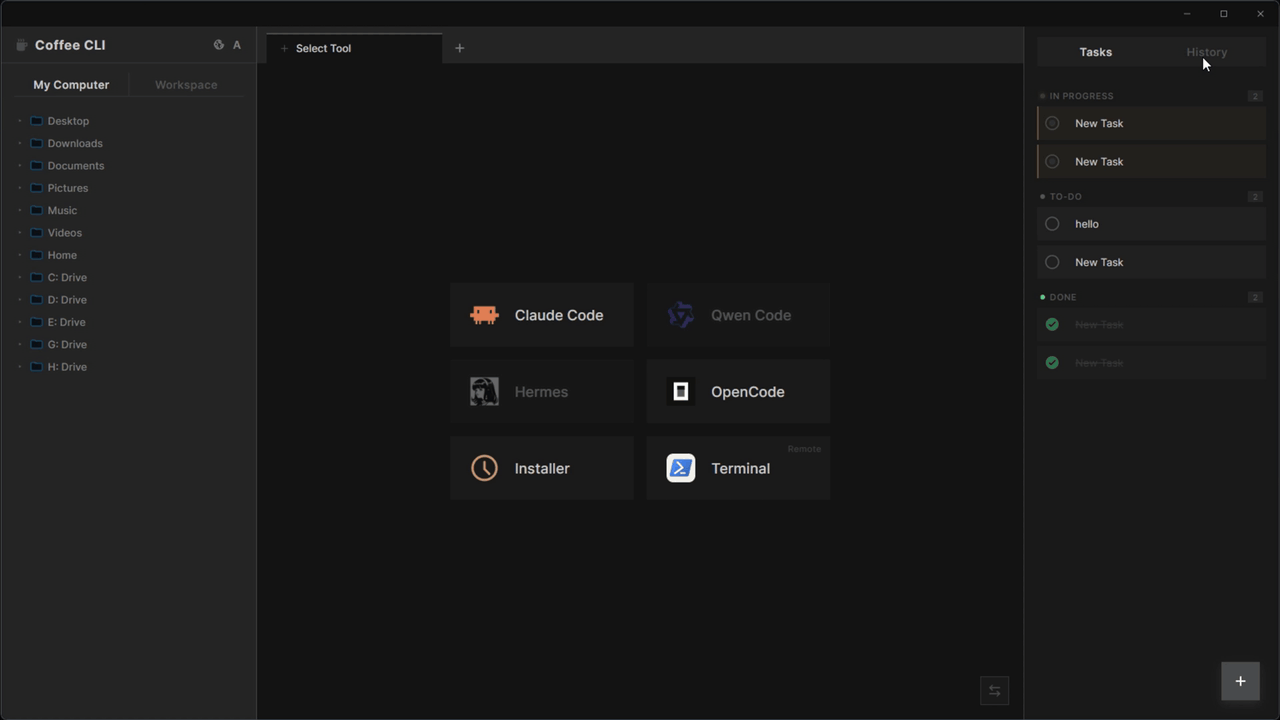Click the Terminal PowerShell icon
This screenshot has width=1280, height=720.
tap(681, 468)
